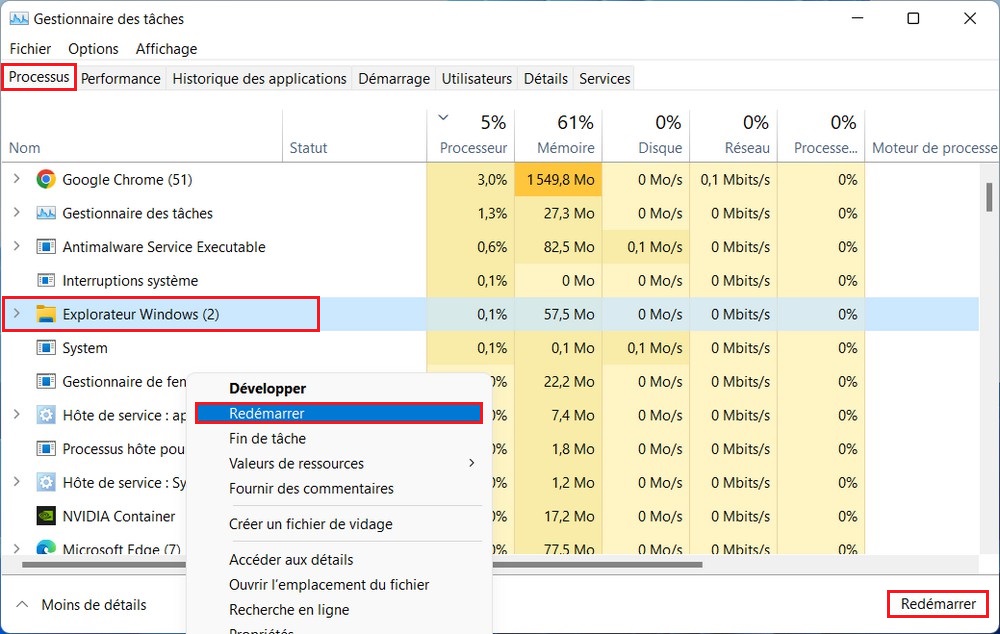The height and width of the screenshot is (634, 1000).
Task: Open the Options menu
Action: coord(93,48)
